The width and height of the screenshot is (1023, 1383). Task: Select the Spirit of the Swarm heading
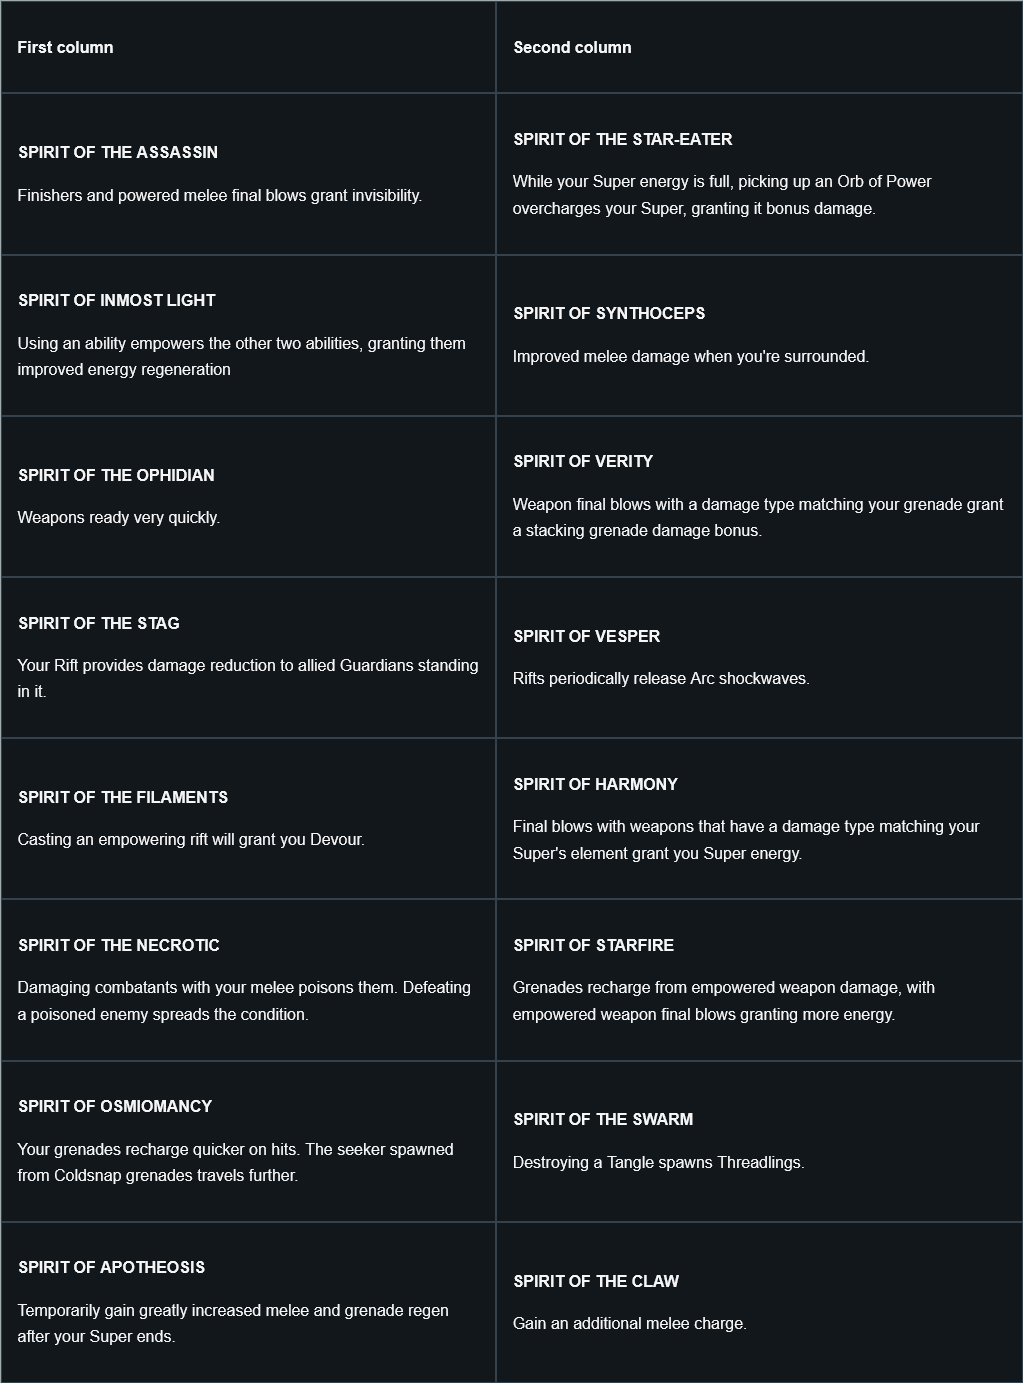tap(603, 1119)
